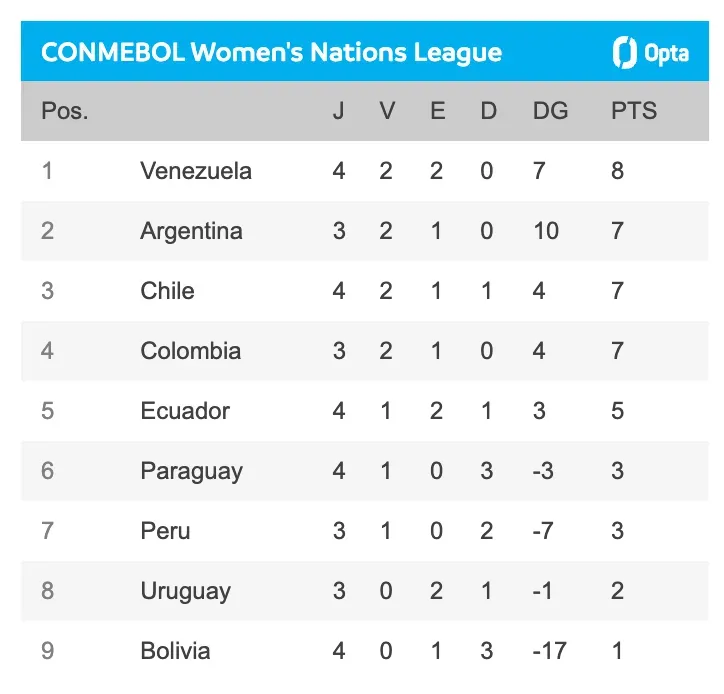
Task: Click the Chile team name
Action: pyautogui.click(x=167, y=291)
